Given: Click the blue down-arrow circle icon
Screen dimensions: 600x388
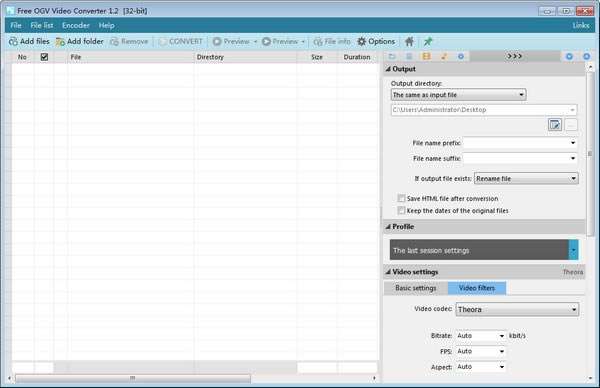Looking at the screenshot, I should coord(569,56).
